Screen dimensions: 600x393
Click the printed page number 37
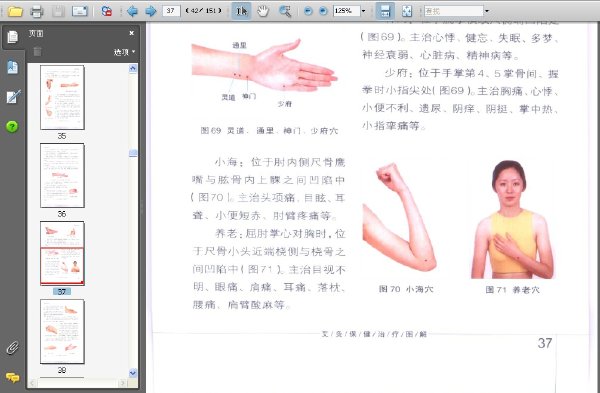point(545,343)
